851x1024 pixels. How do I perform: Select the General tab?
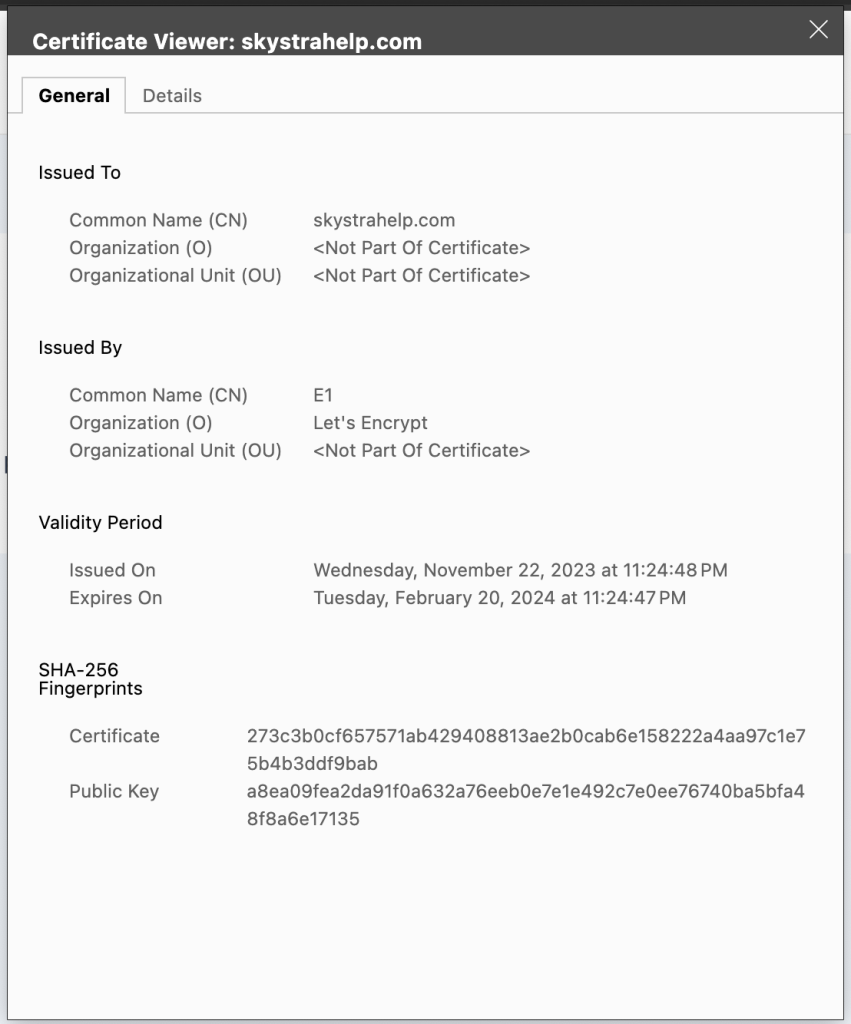74,96
